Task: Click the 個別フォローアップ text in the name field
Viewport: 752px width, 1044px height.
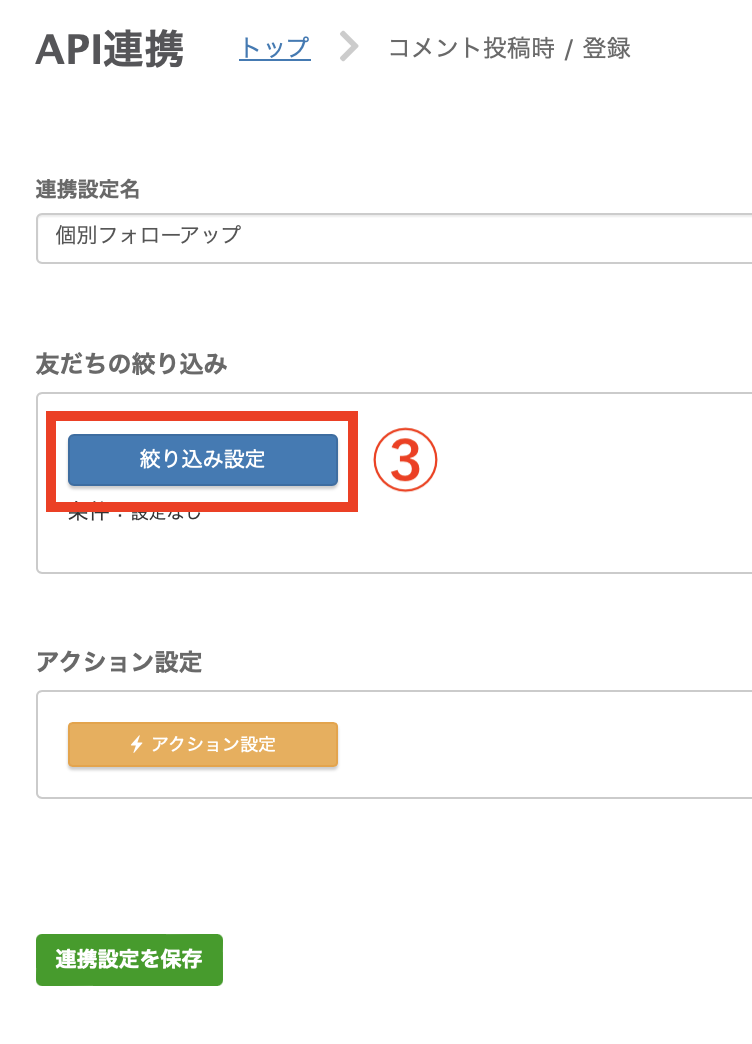Action: click(148, 235)
